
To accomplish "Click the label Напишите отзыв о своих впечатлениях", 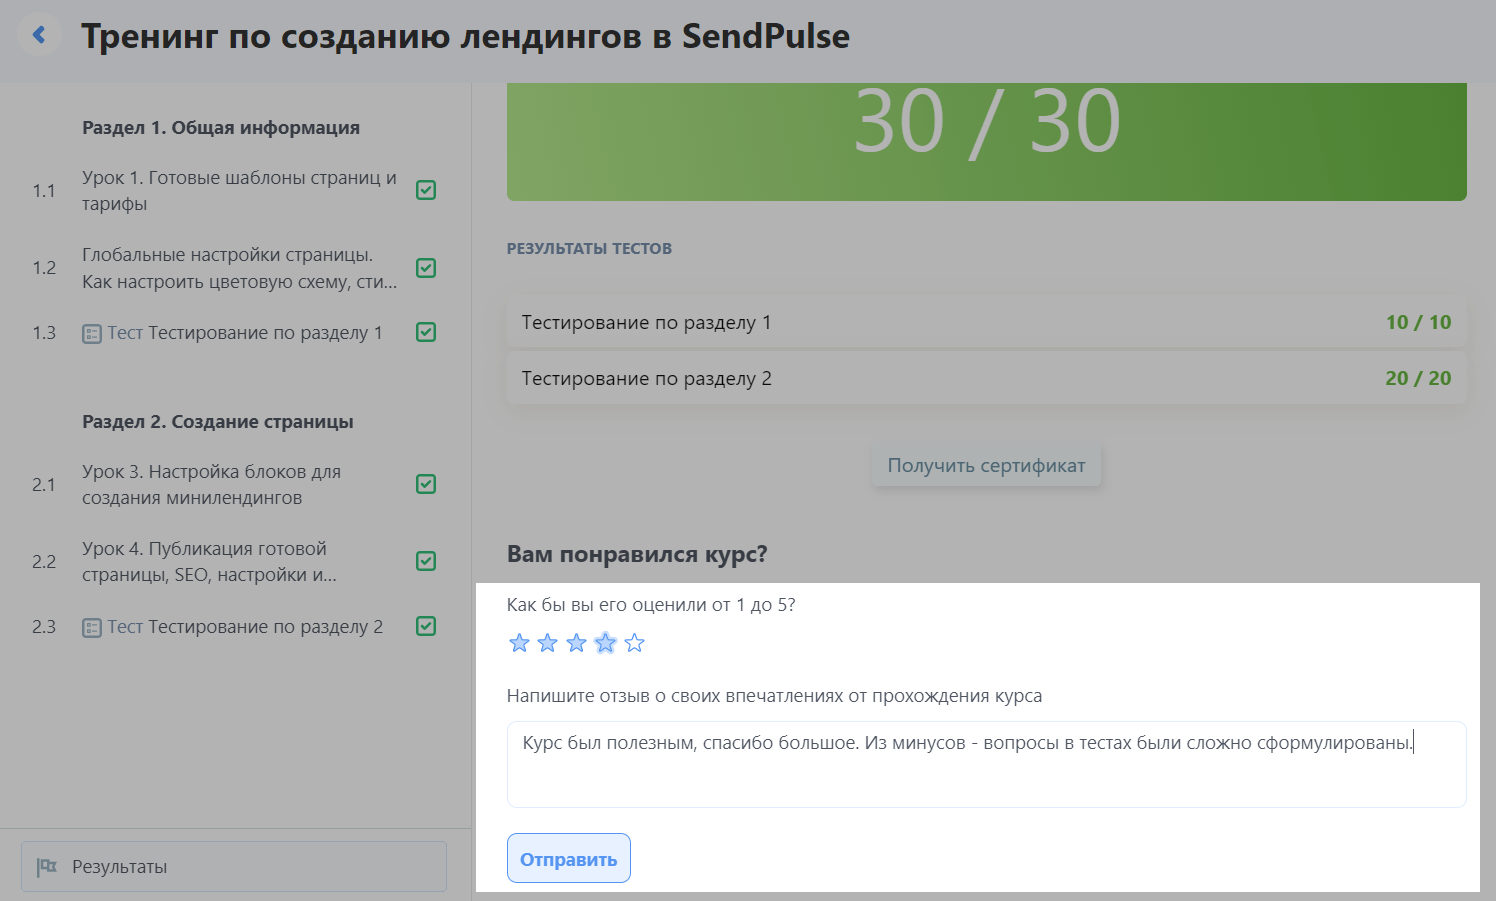I will click(774, 695).
